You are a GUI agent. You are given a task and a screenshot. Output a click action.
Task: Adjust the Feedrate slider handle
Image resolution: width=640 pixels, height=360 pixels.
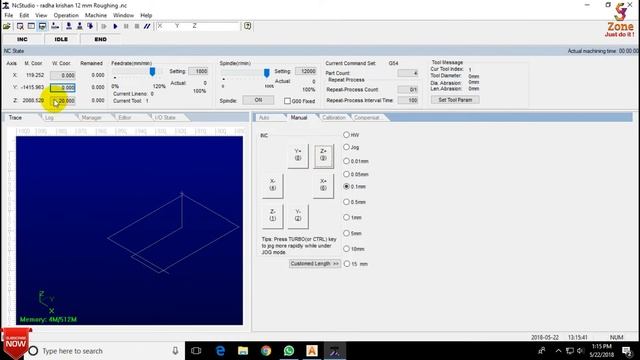pyautogui.click(x=152, y=72)
